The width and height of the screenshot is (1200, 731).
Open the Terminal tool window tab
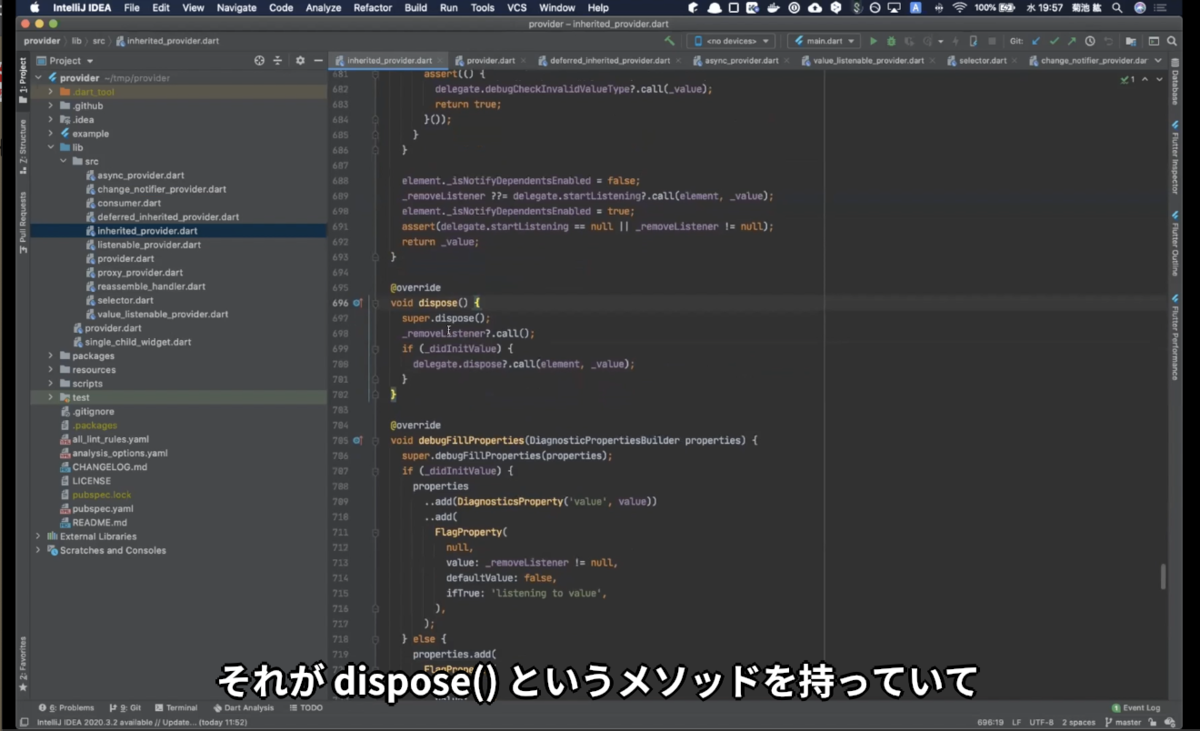tap(175, 707)
